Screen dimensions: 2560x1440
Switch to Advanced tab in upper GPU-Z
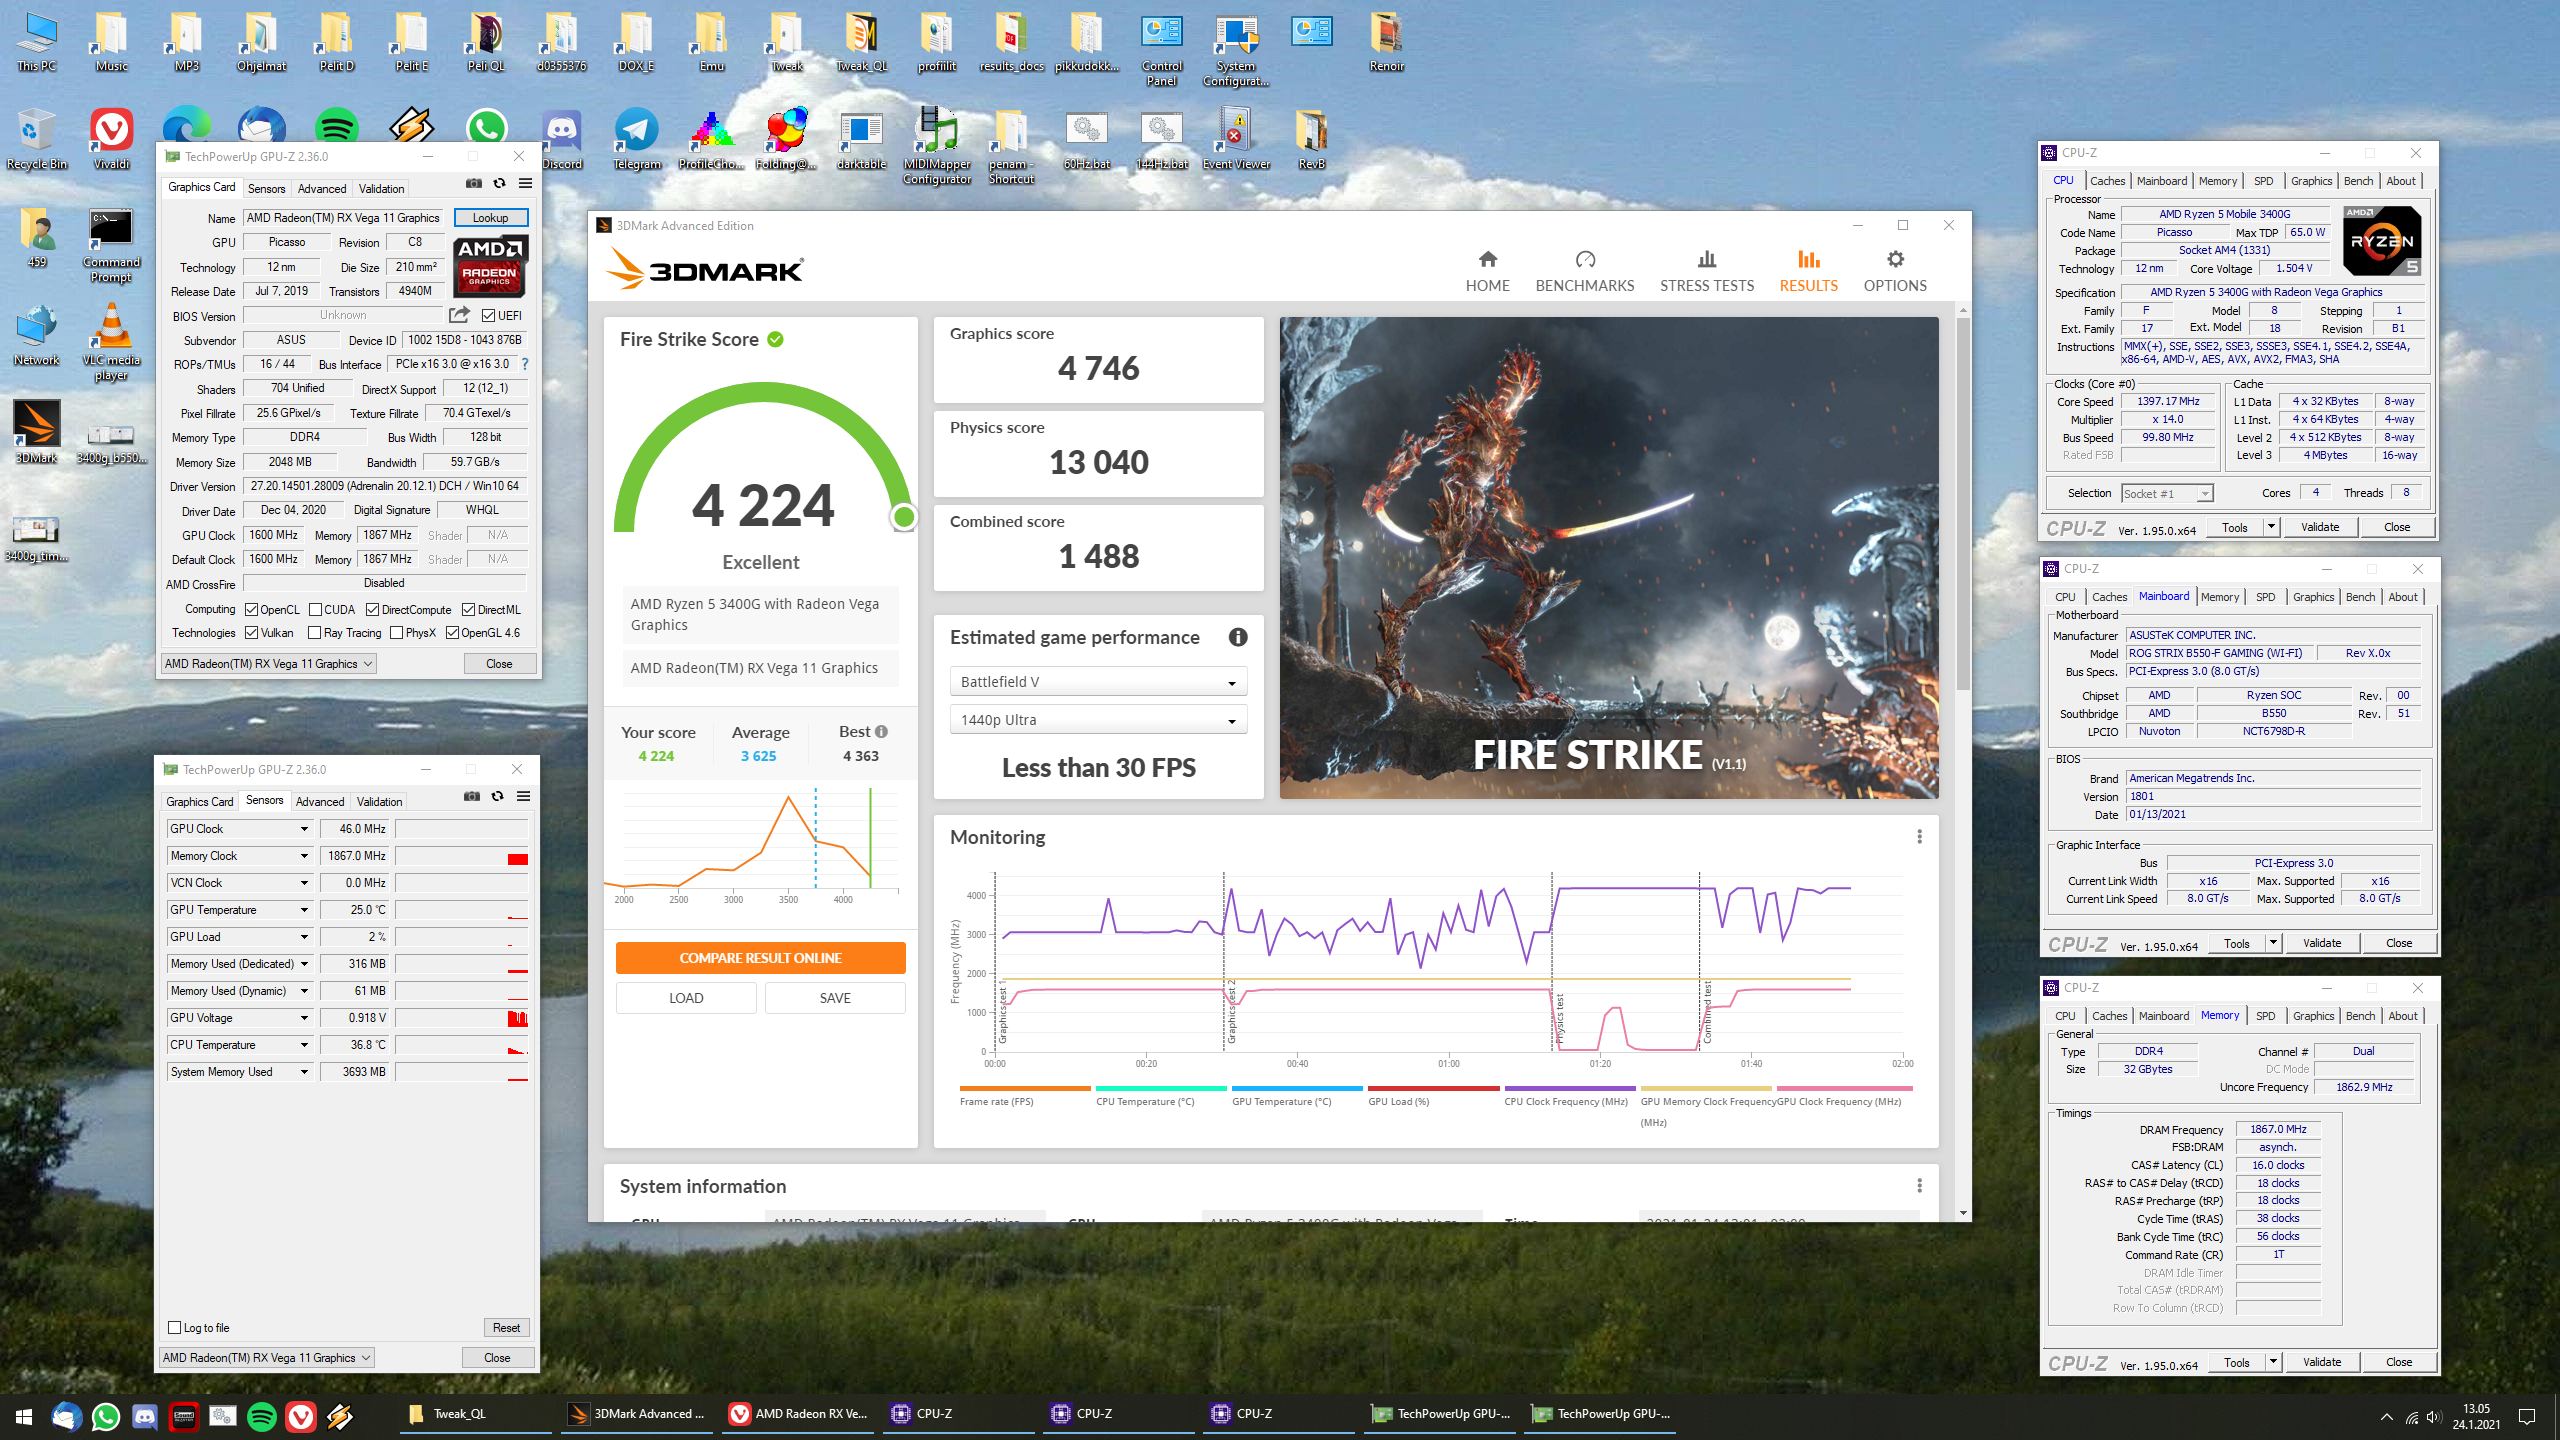(x=321, y=189)
